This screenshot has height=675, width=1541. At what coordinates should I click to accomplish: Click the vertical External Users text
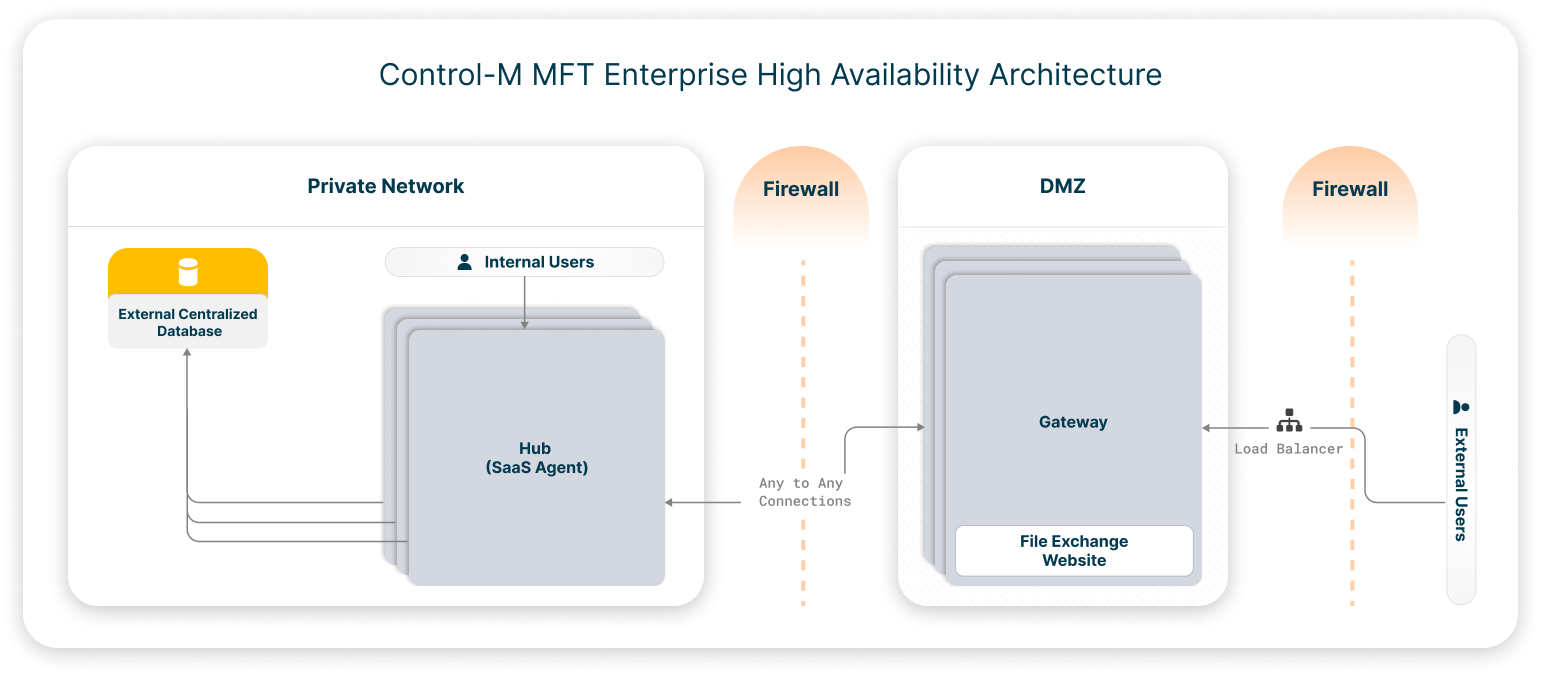click(x=1461, y=484)
